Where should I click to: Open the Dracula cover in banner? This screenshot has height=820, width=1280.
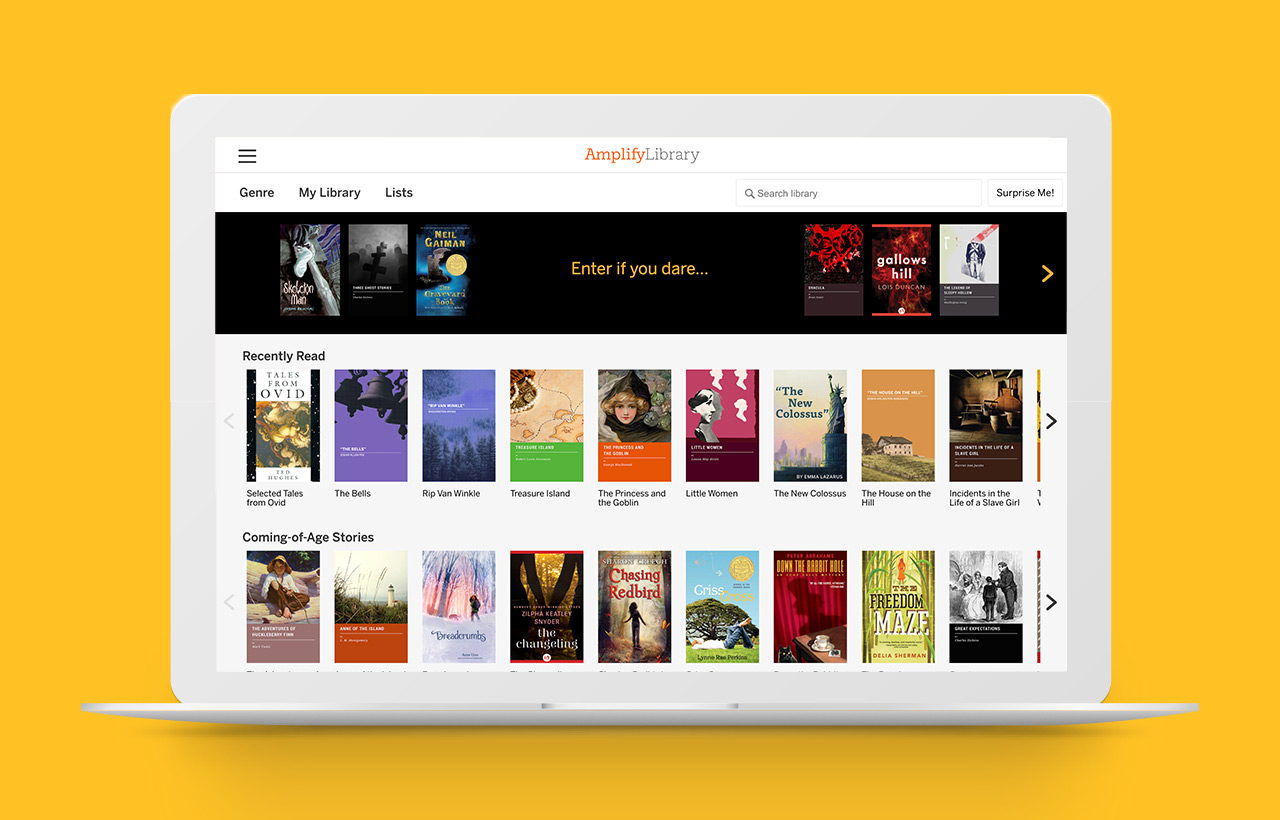(833, 270)
